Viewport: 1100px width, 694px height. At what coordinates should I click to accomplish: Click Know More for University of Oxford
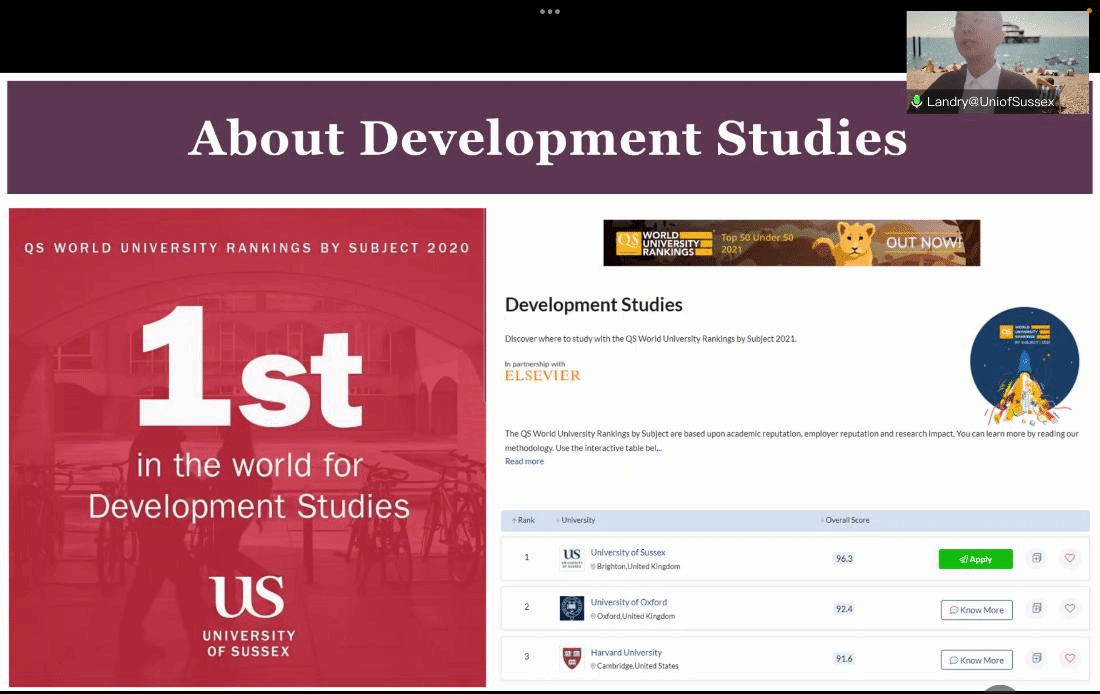click(x=976, y=610)
